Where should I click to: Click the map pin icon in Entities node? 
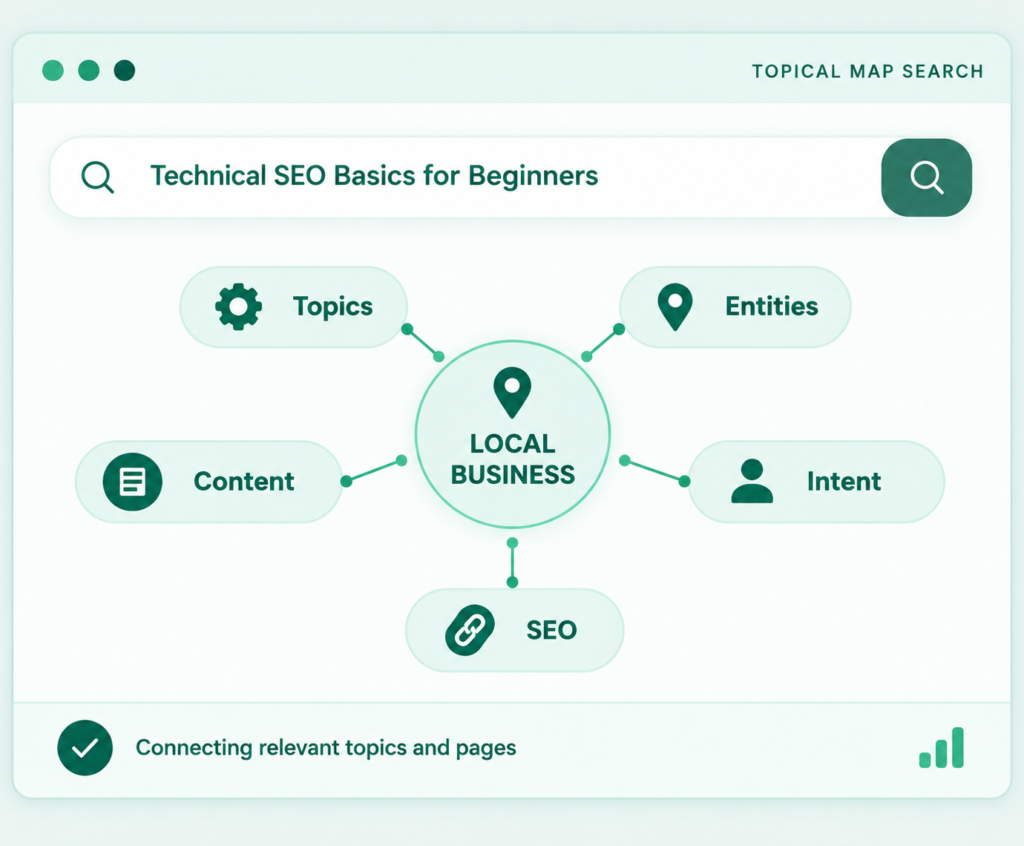[x=675, y=306]
